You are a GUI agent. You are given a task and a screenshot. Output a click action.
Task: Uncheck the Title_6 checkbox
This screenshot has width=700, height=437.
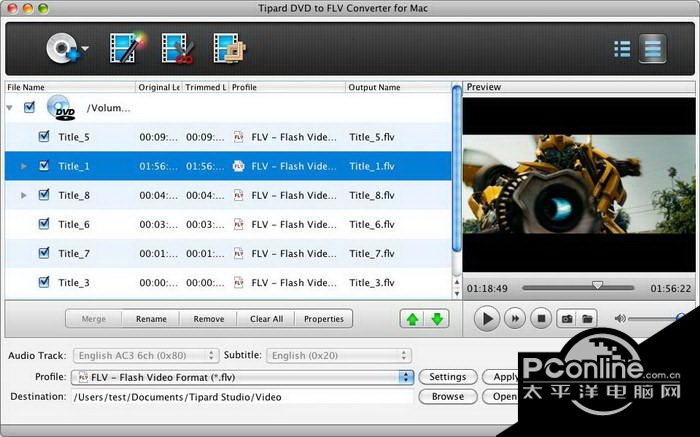point(44,224)
